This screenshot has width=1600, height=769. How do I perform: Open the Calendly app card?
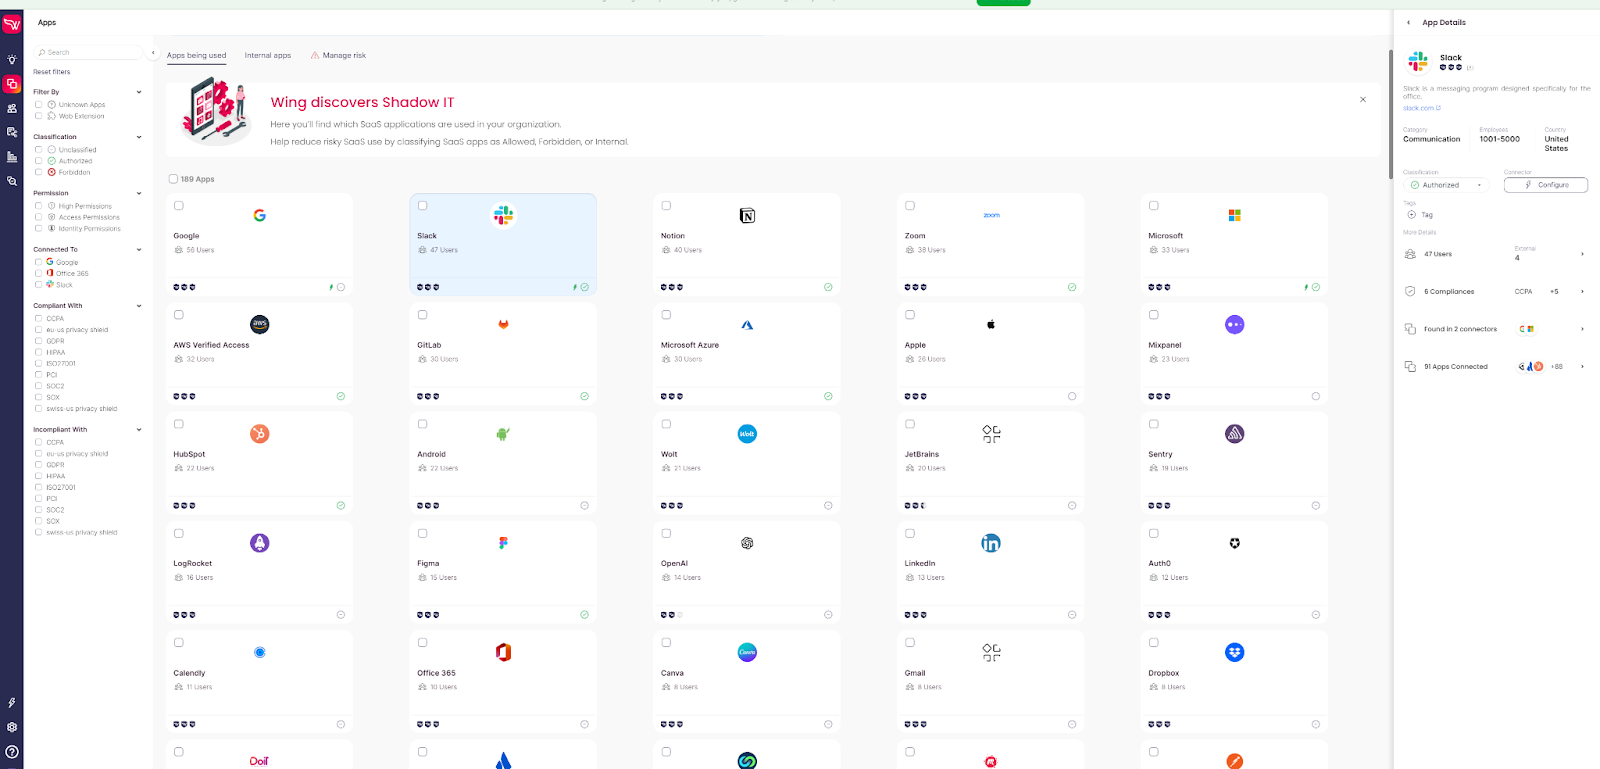pyautogui.click(x=259, y=682)
